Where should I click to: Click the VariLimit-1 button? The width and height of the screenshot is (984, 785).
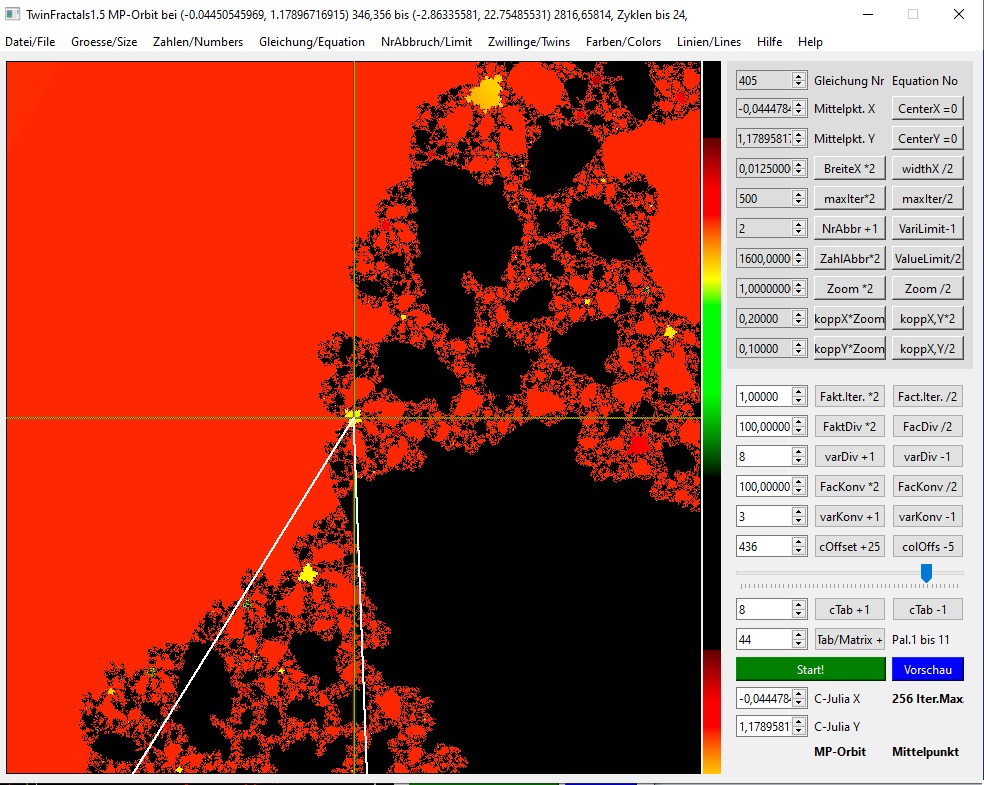click(928, 229)
